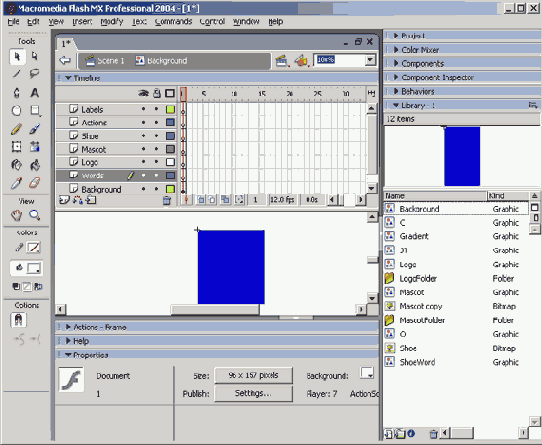542x445 pixels.
Task: Select the Pencil tool
Action: point(16,129)
